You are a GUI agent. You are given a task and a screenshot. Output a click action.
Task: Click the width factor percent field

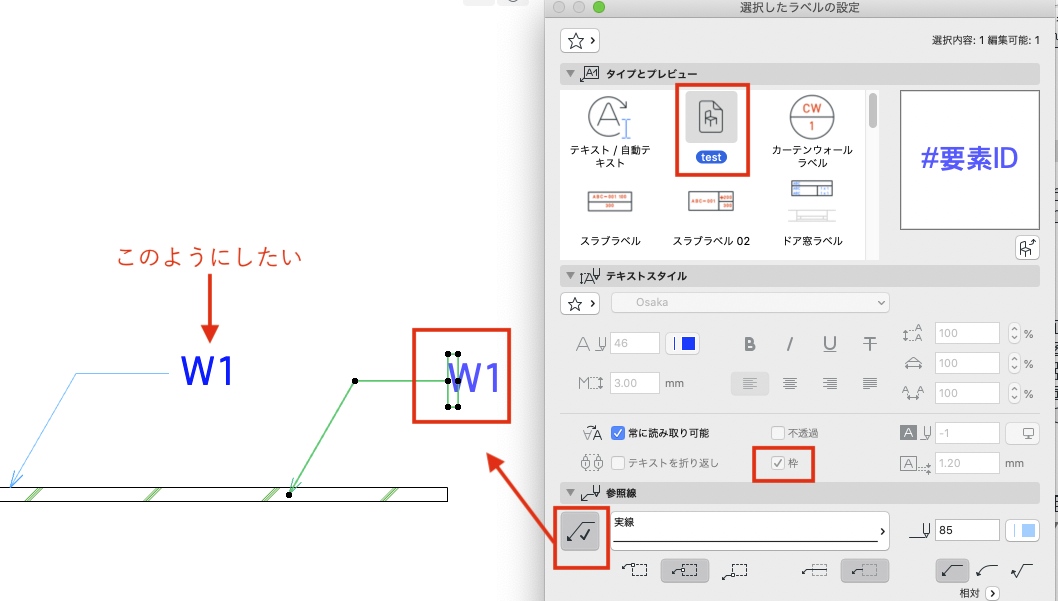point(967,363)
